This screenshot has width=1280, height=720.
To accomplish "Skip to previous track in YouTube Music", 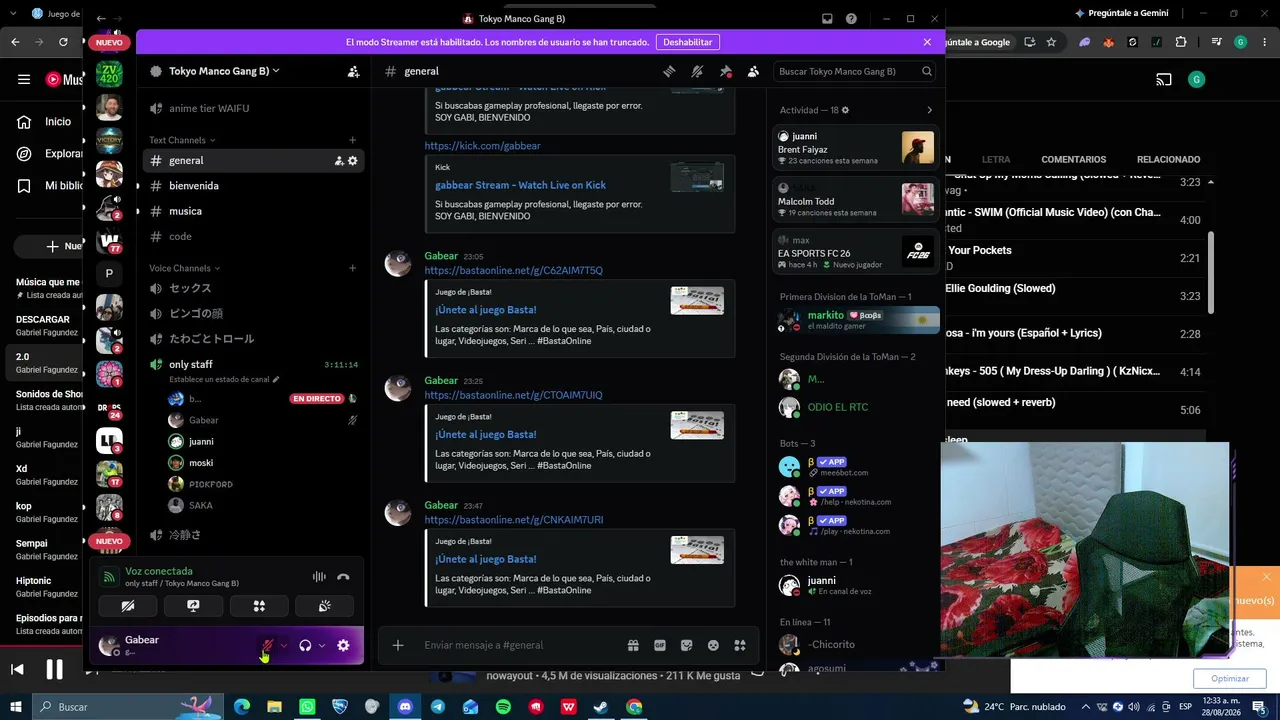I will coord(17,669).
